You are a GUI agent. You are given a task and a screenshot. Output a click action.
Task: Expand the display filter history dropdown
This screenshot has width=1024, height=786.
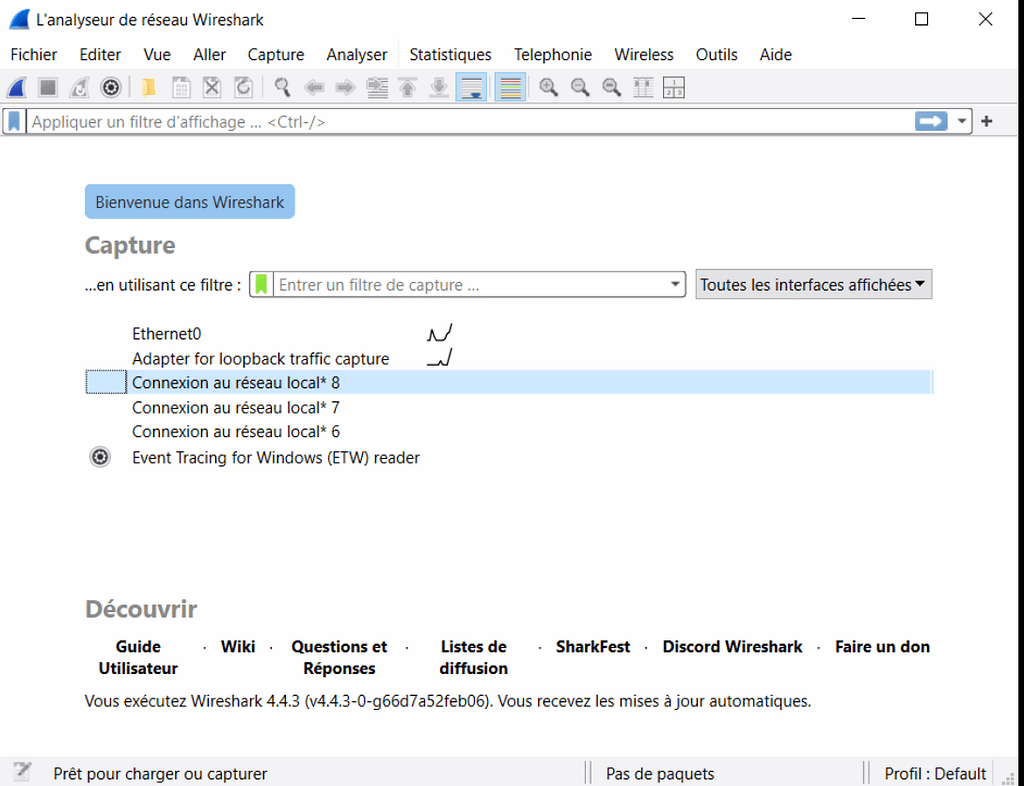click(x=962, y=122)
